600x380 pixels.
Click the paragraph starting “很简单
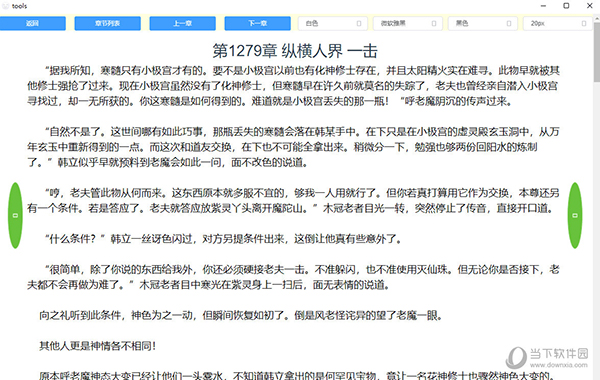click(x=293, y=277)
